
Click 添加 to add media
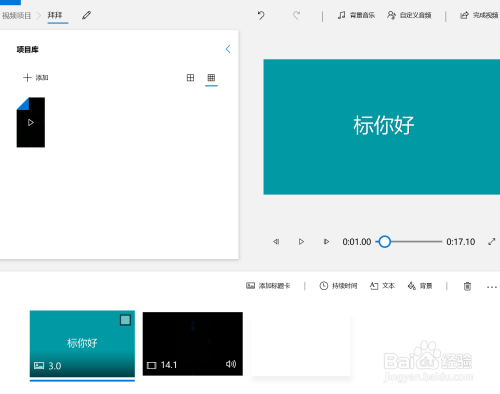click(36, 78)
